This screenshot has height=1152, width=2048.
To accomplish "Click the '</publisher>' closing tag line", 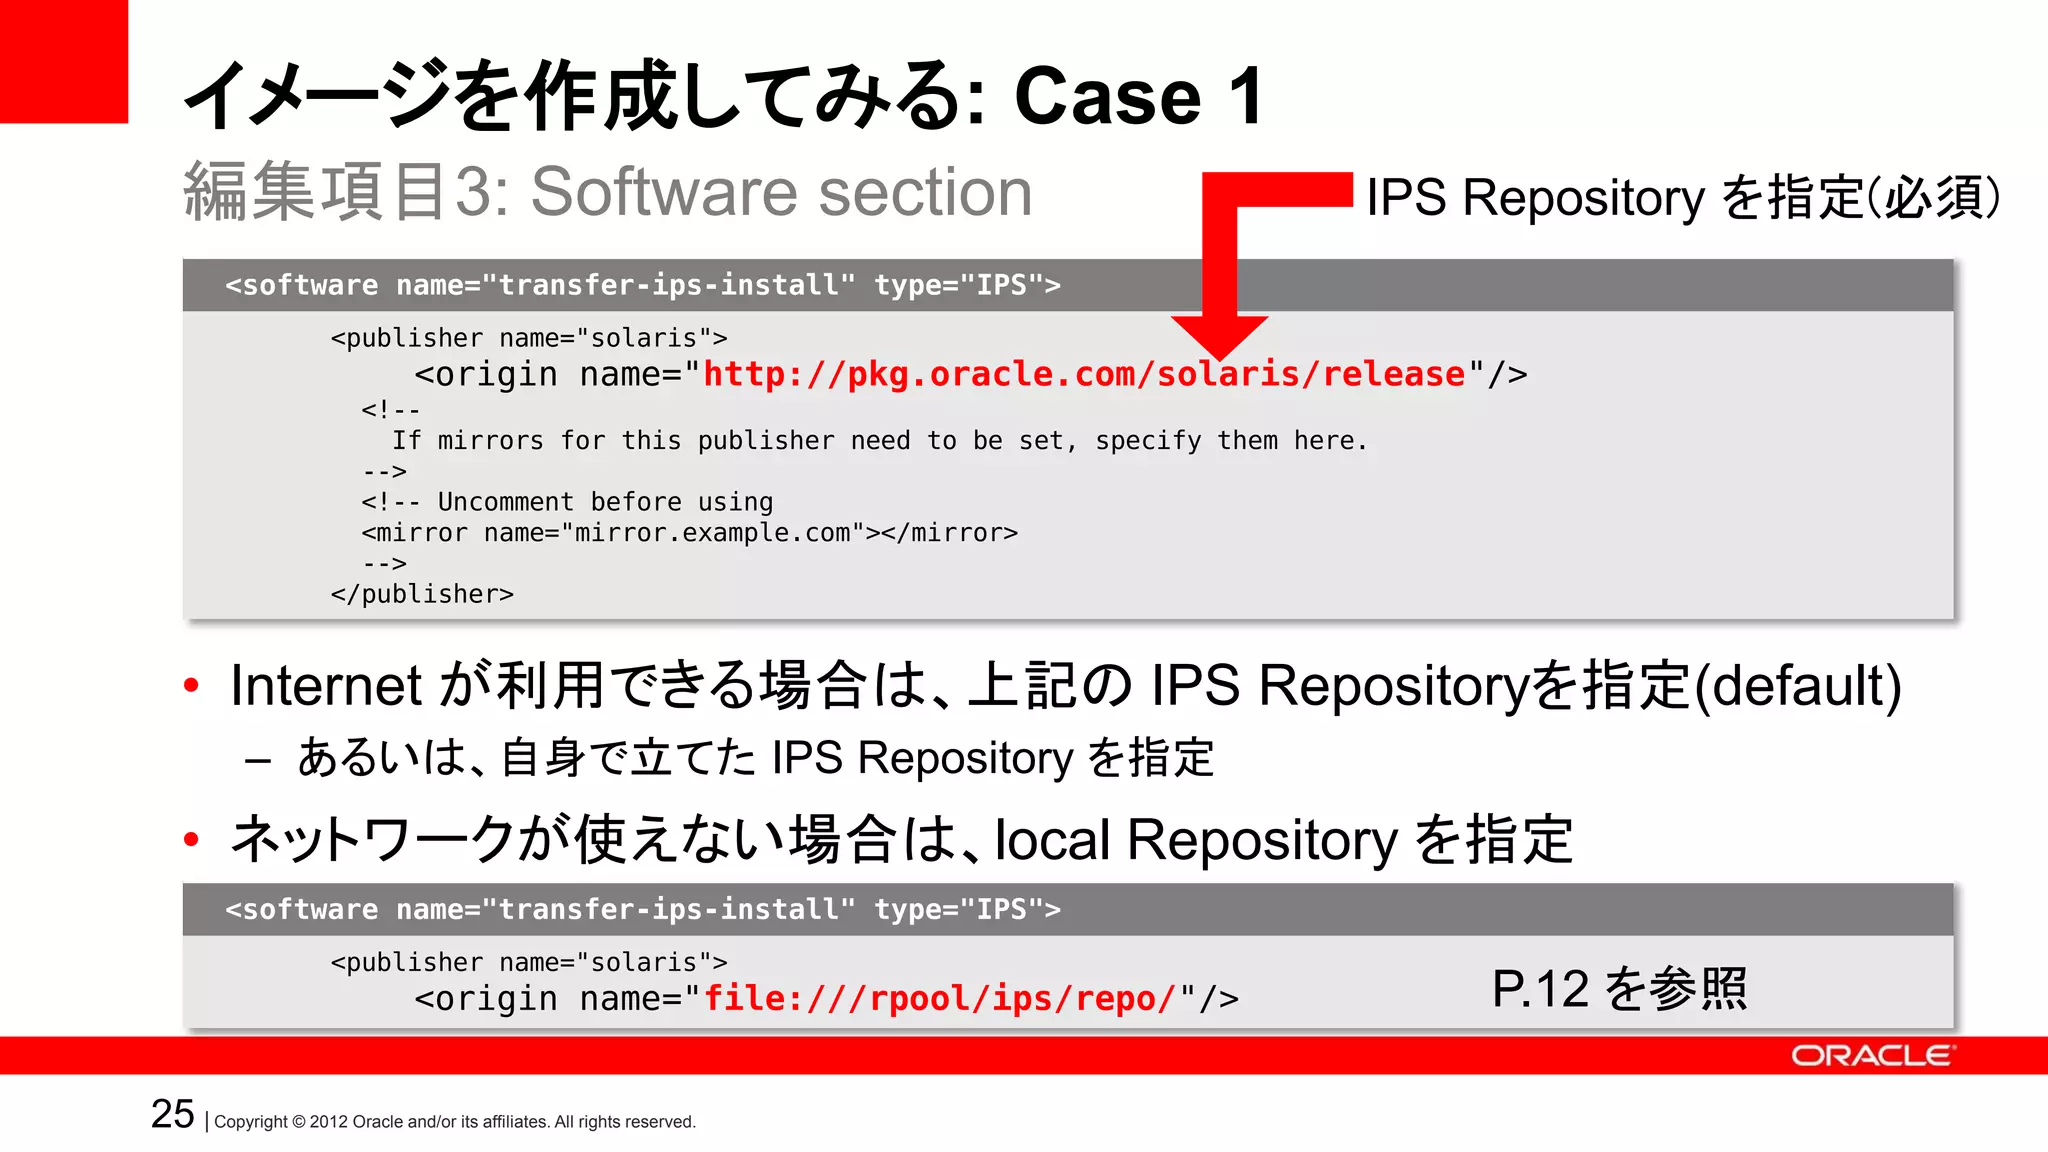I will tap(422, 594).
